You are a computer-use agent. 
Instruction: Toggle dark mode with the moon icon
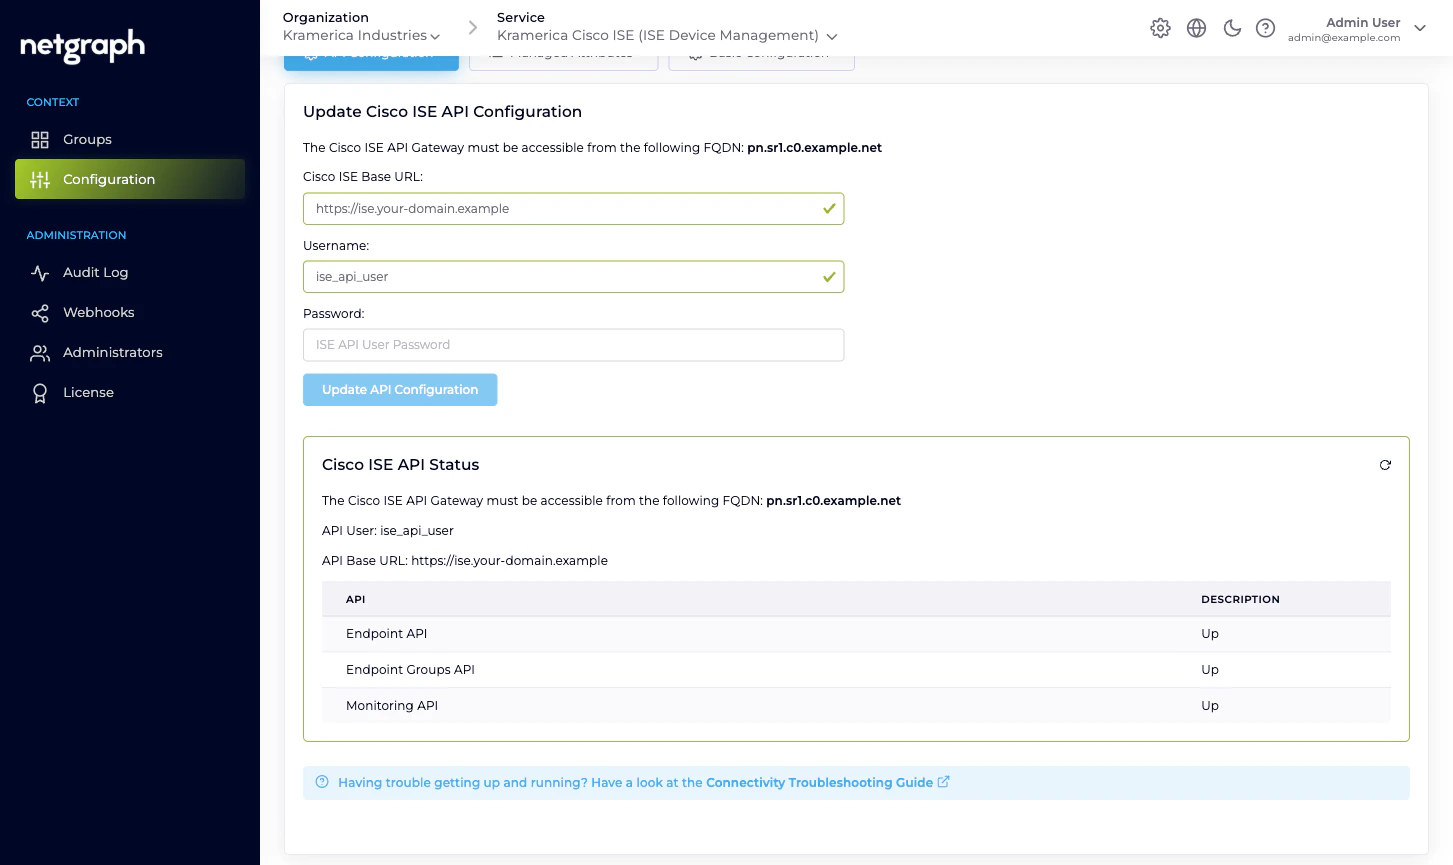pos(1231,28)
